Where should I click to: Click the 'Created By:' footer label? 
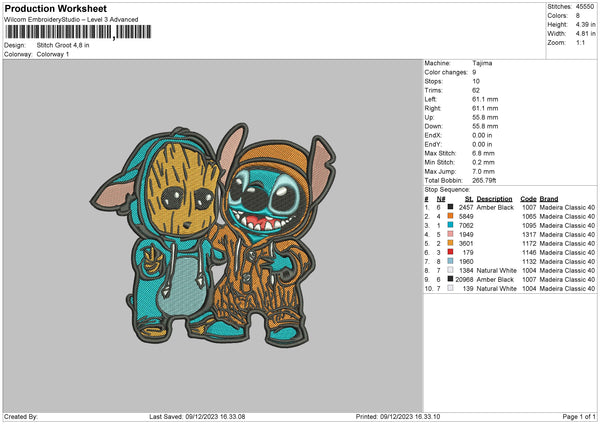pyautogui.click(x=21, y=417)
